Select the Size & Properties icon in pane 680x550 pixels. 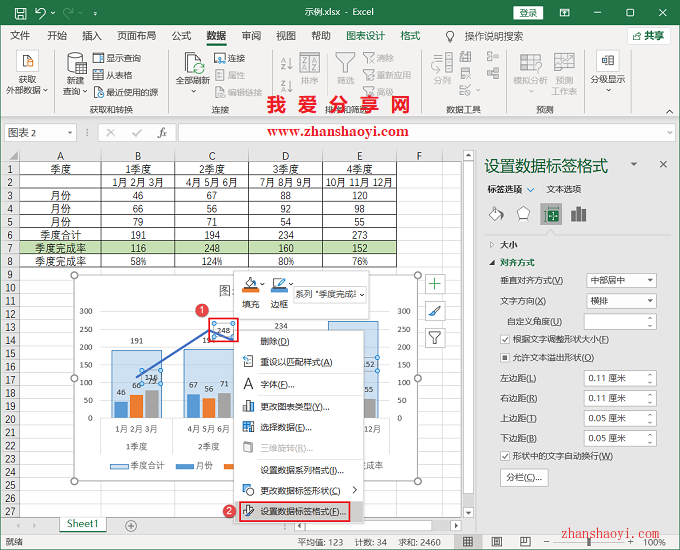pyautogui.click(x=551, y=214)
